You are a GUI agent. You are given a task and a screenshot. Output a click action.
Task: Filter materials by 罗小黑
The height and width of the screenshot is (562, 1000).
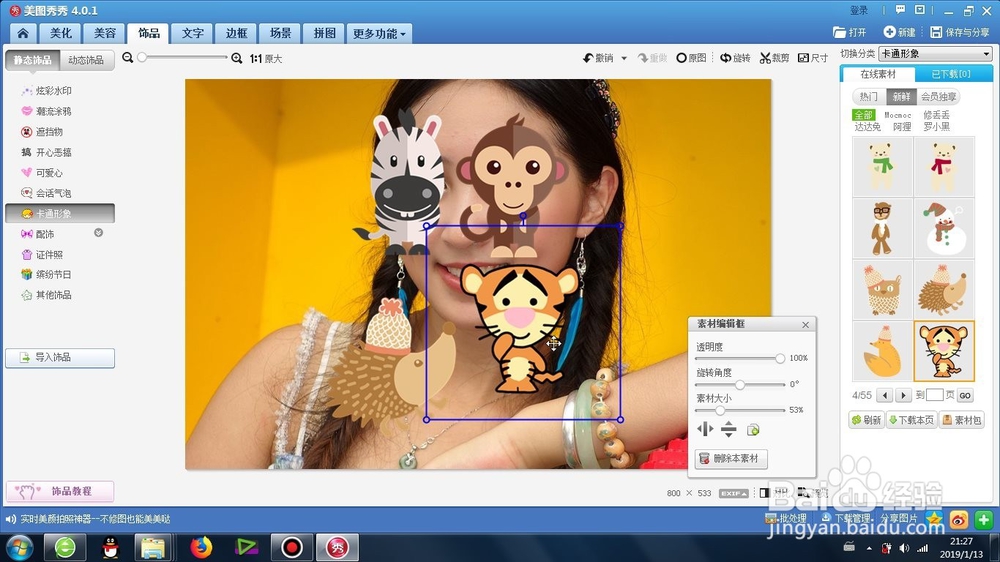coord(937,127)
